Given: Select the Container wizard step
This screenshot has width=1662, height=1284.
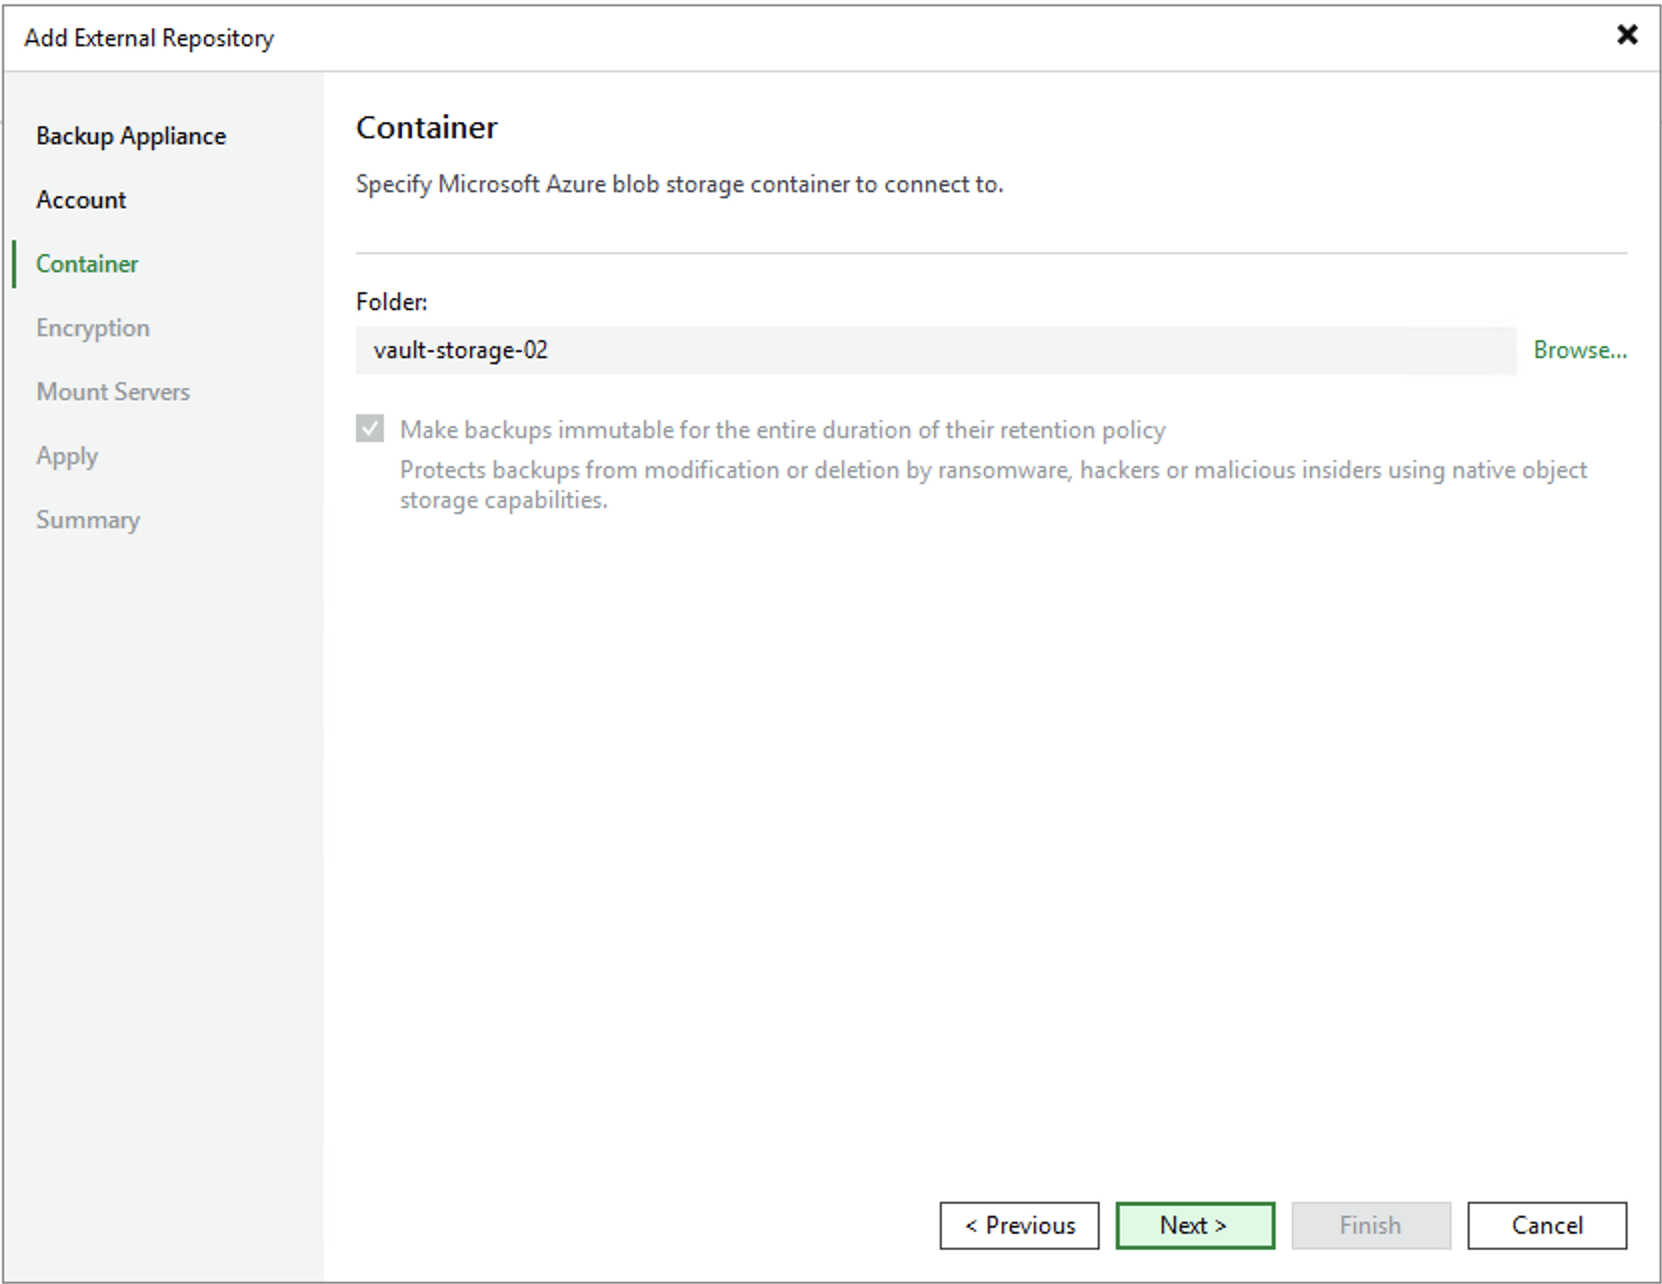Looking at the screenshot, I should click(x=87, y=264).
